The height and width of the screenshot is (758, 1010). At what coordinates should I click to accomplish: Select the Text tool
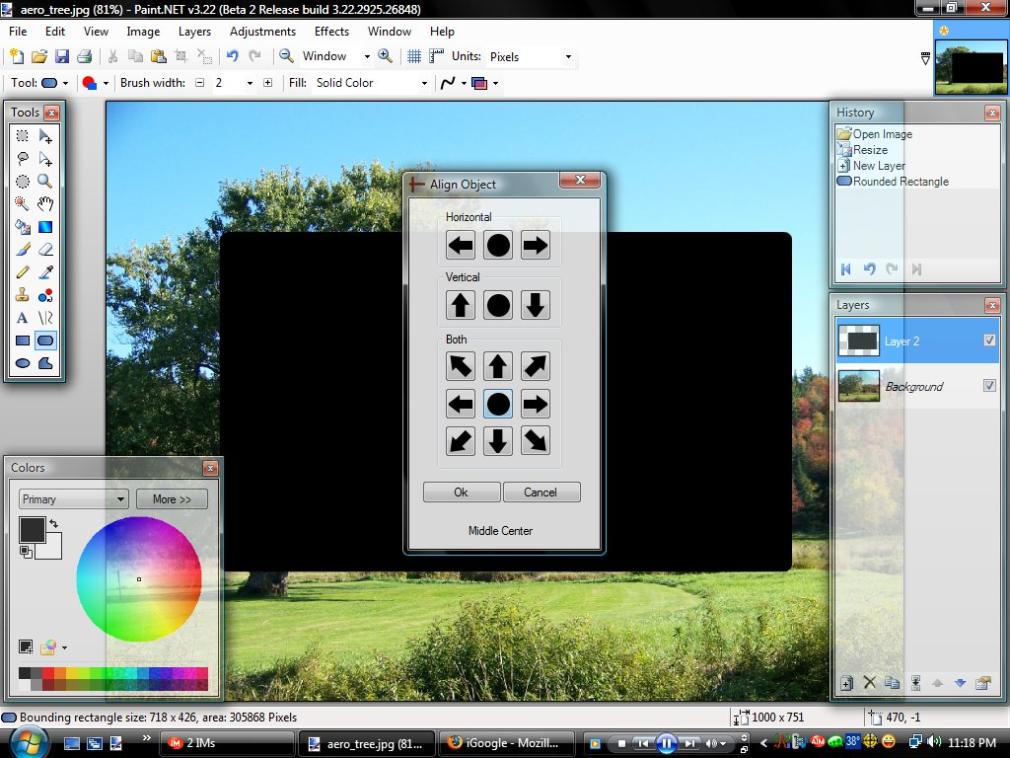(x=22, y=319)
